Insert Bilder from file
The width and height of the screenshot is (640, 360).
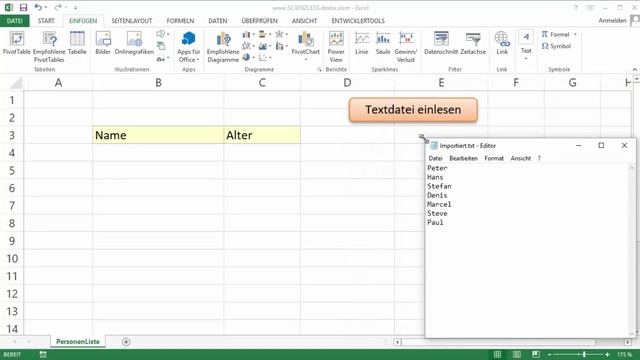pos(103,43)
